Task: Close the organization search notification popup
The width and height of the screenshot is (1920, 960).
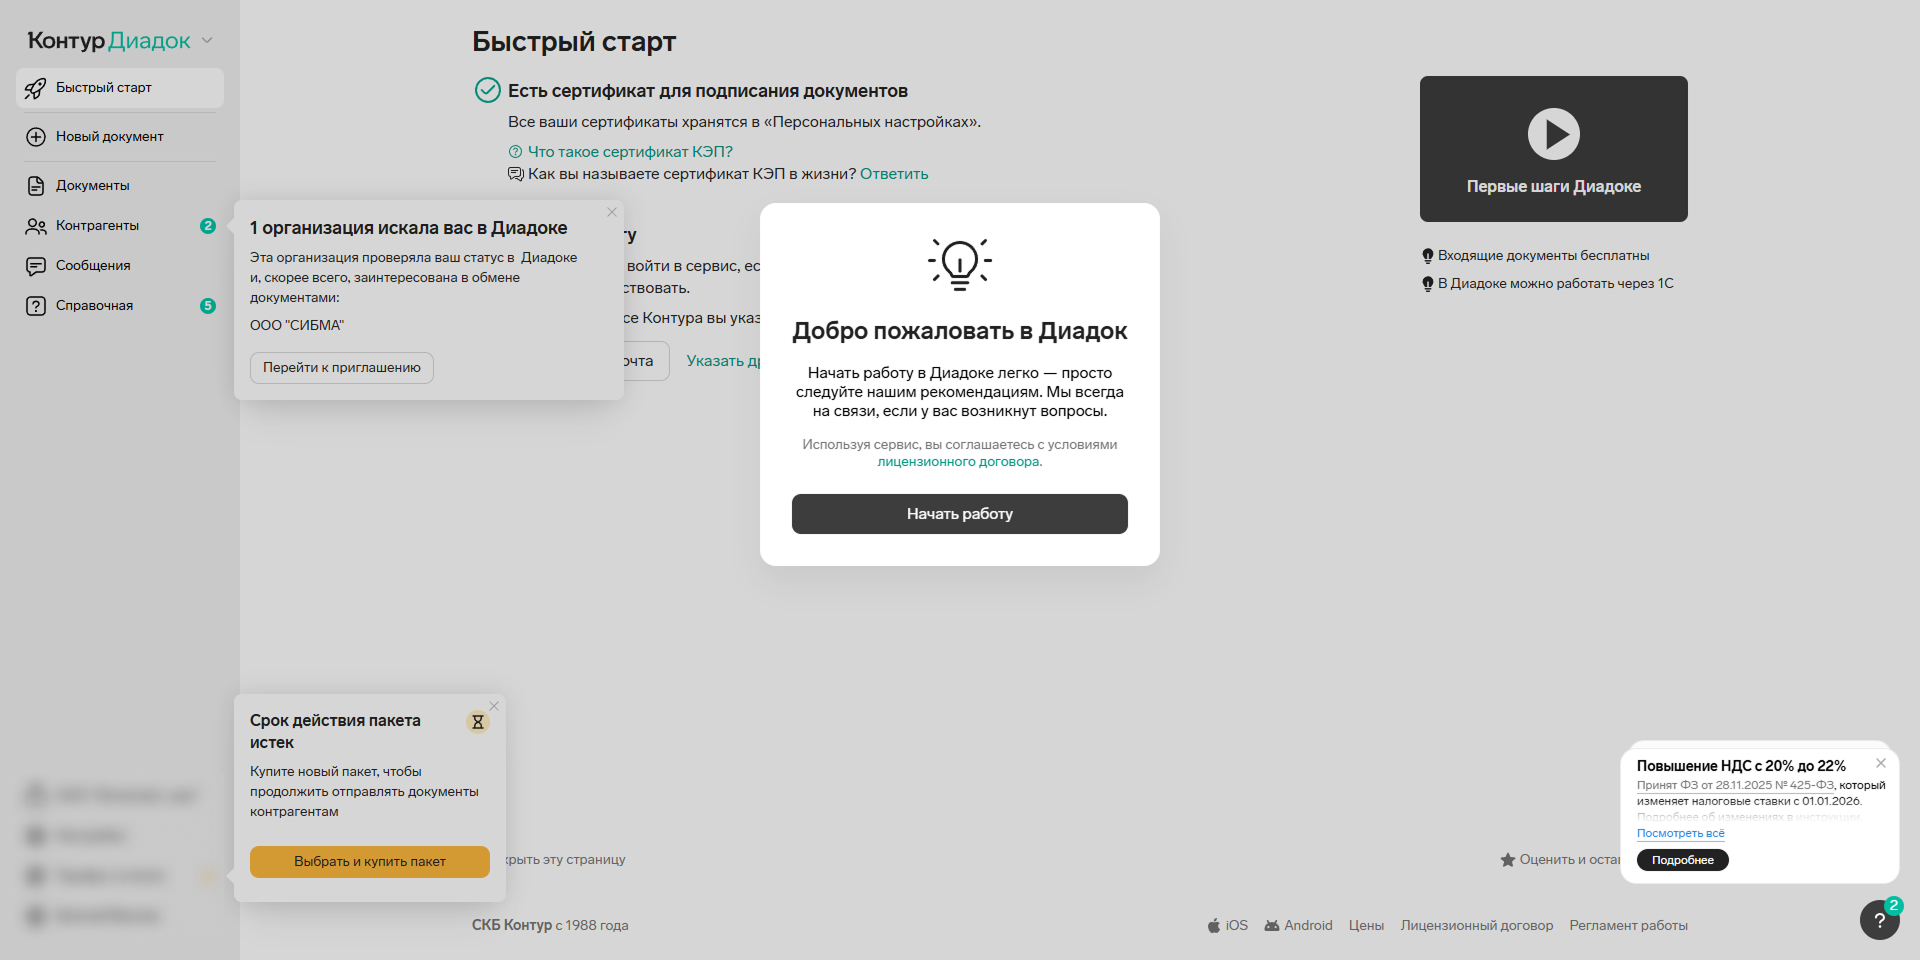Action: [x=612, y=212]
